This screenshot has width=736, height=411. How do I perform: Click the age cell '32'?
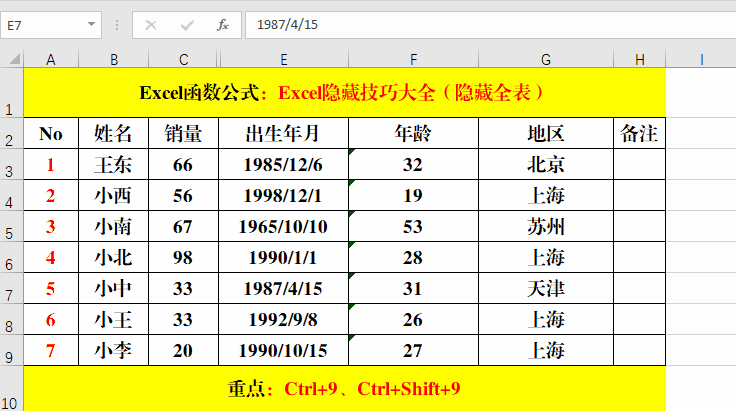(x=413, y=164)
